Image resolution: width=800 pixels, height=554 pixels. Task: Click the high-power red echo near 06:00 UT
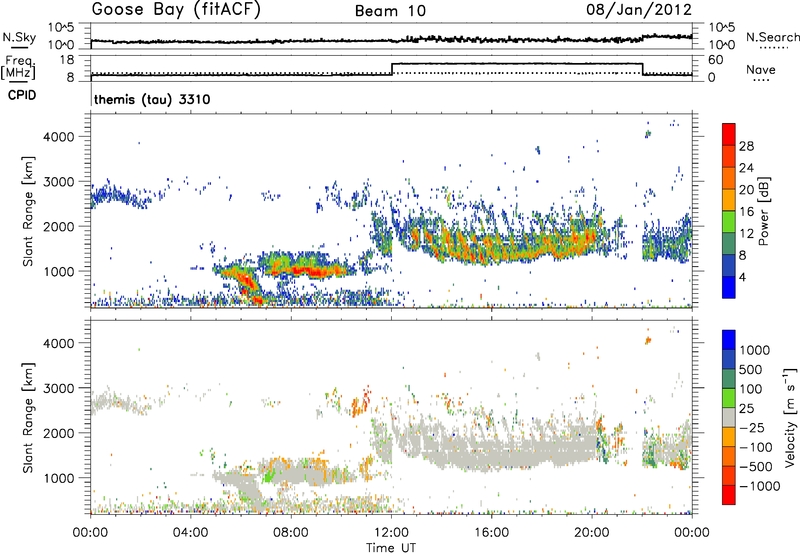tap(246, 281)
